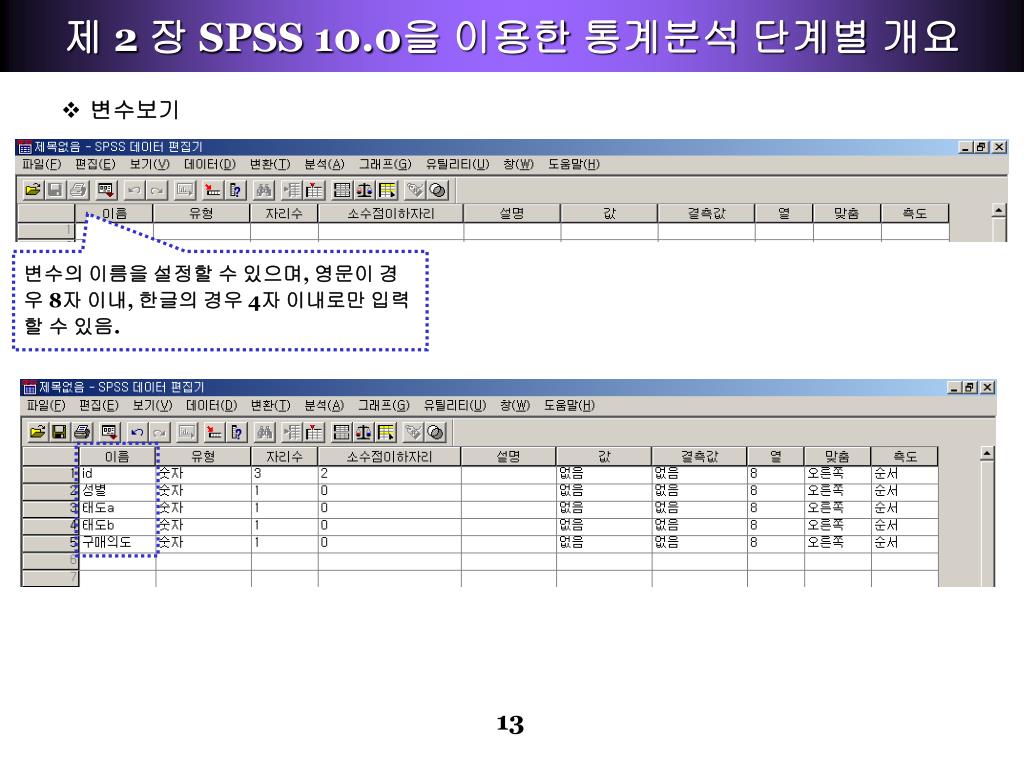Select the variable name cell "구매의도"

117,543
